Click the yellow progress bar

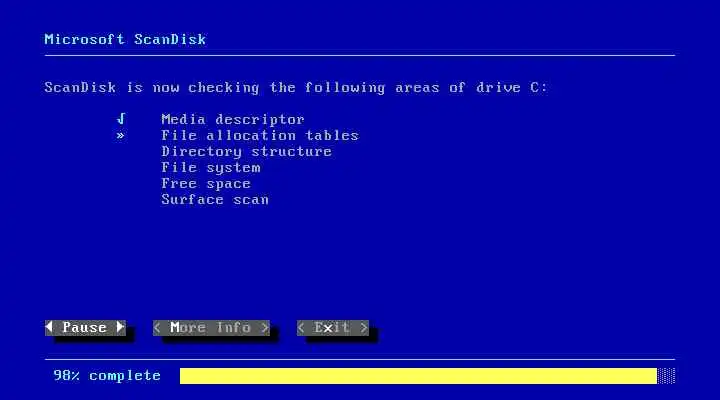(x=418, y=376)
